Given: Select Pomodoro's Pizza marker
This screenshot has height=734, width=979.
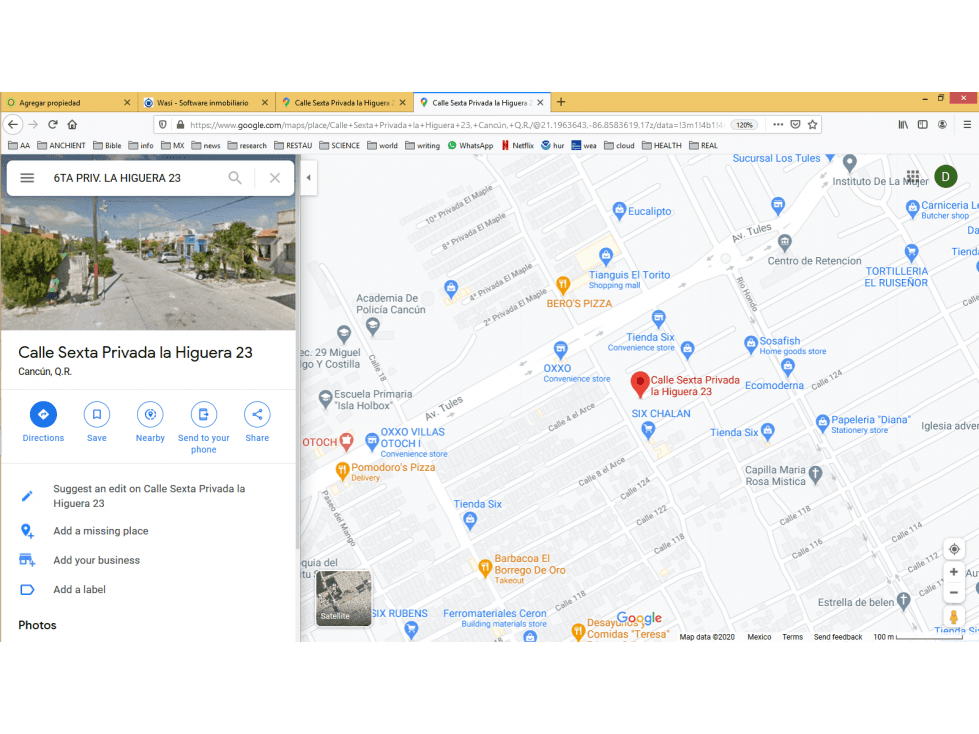Looking at the screenshot, I should click(342, 471).
